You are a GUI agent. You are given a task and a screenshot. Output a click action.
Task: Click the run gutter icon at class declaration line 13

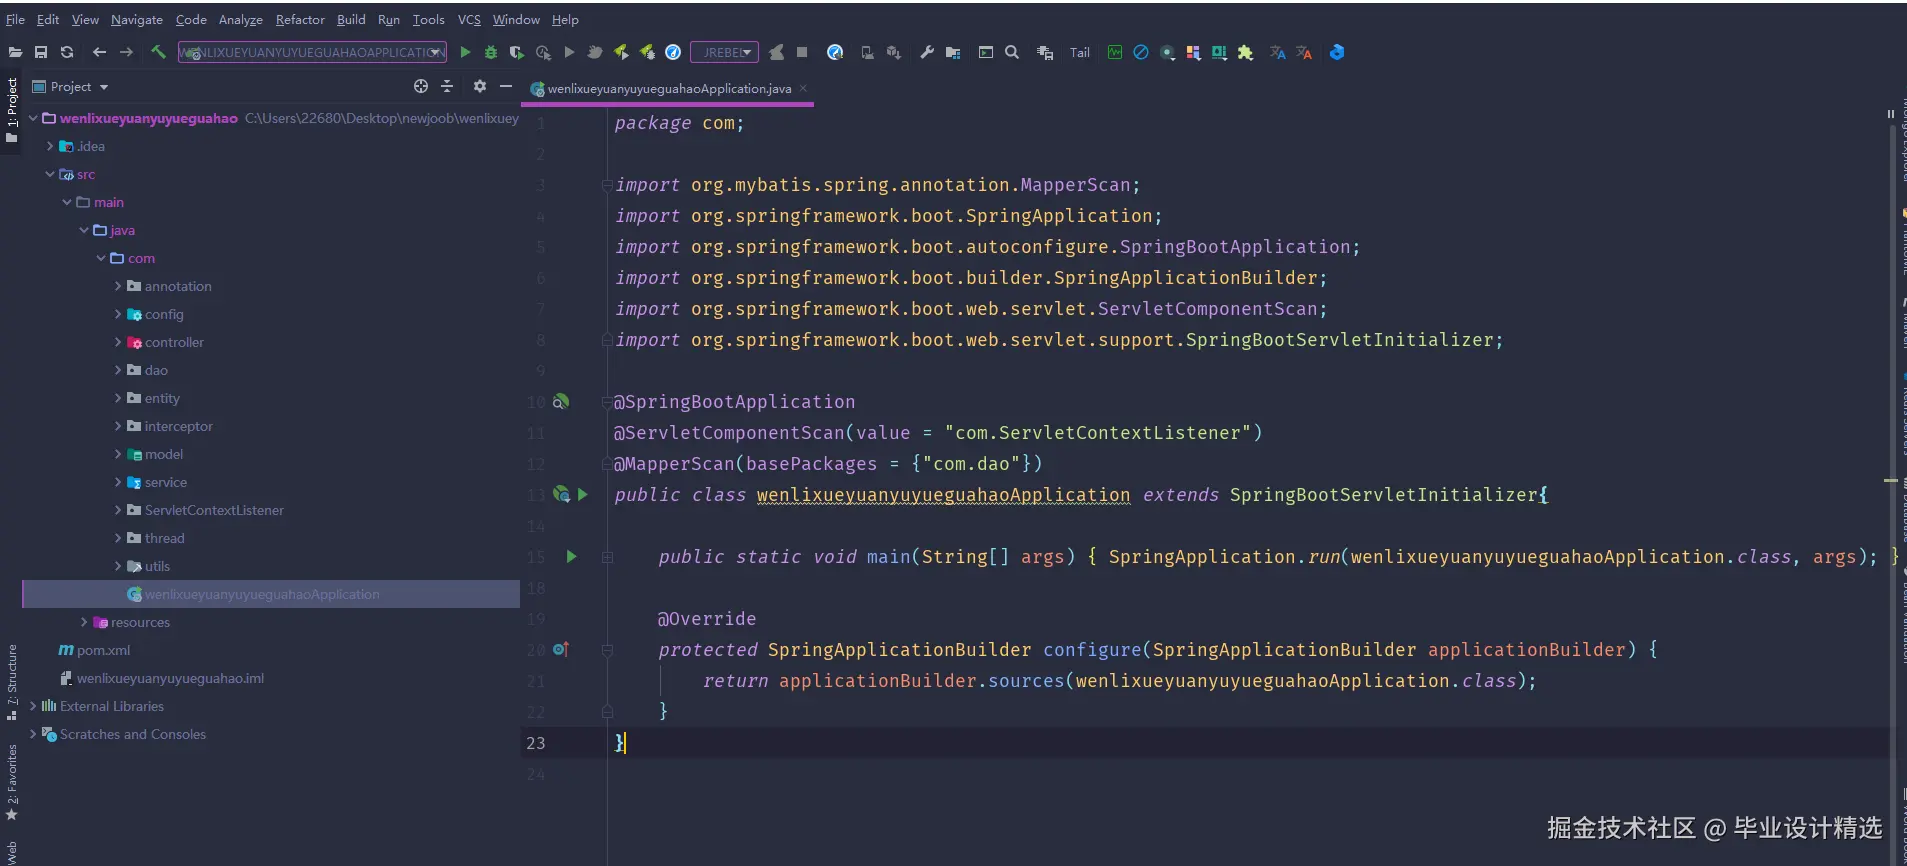click(583, 494)
